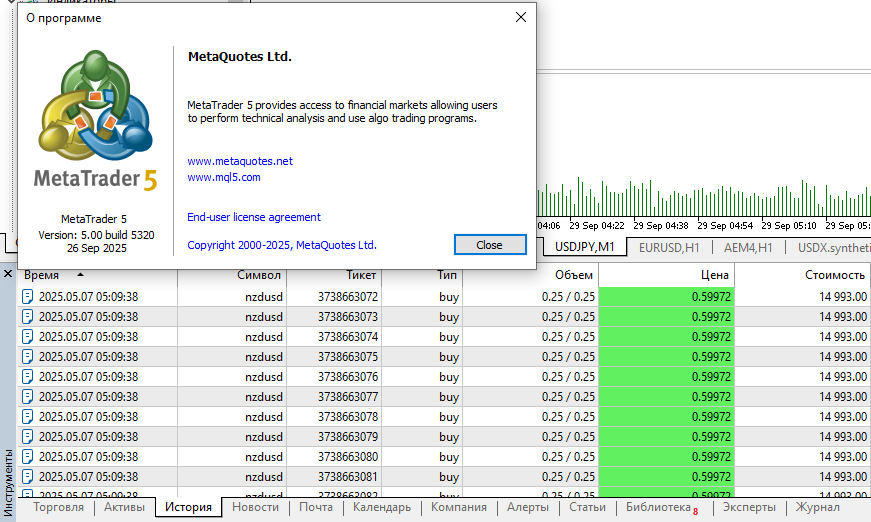
Task: Open the Торговля tab
Action: tap(58, 507)
